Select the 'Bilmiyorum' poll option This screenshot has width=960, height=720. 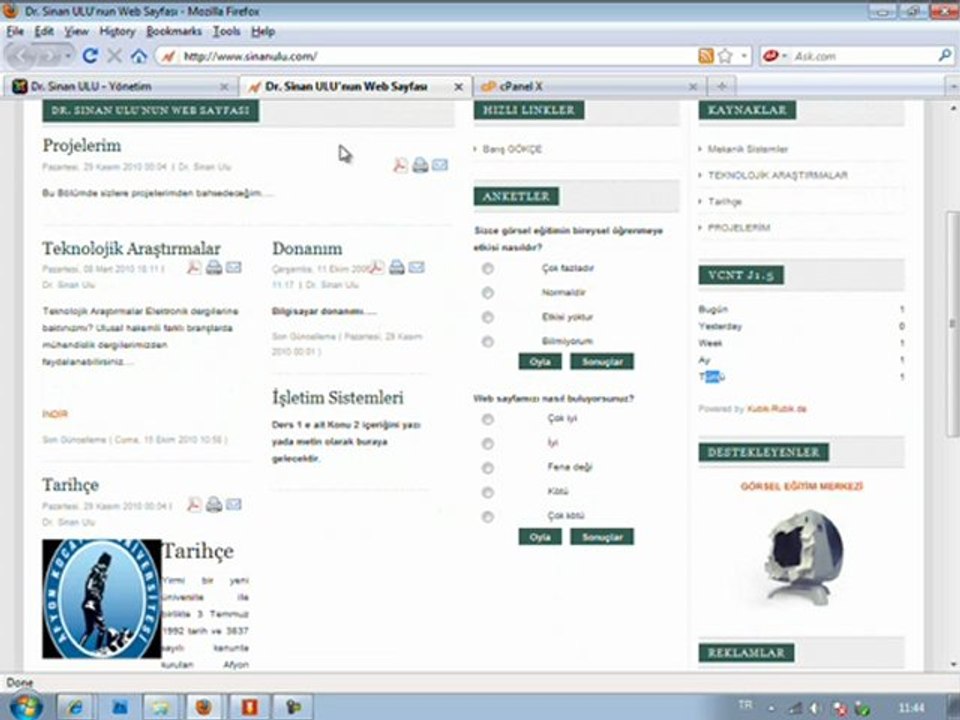(x=487, y=342)
